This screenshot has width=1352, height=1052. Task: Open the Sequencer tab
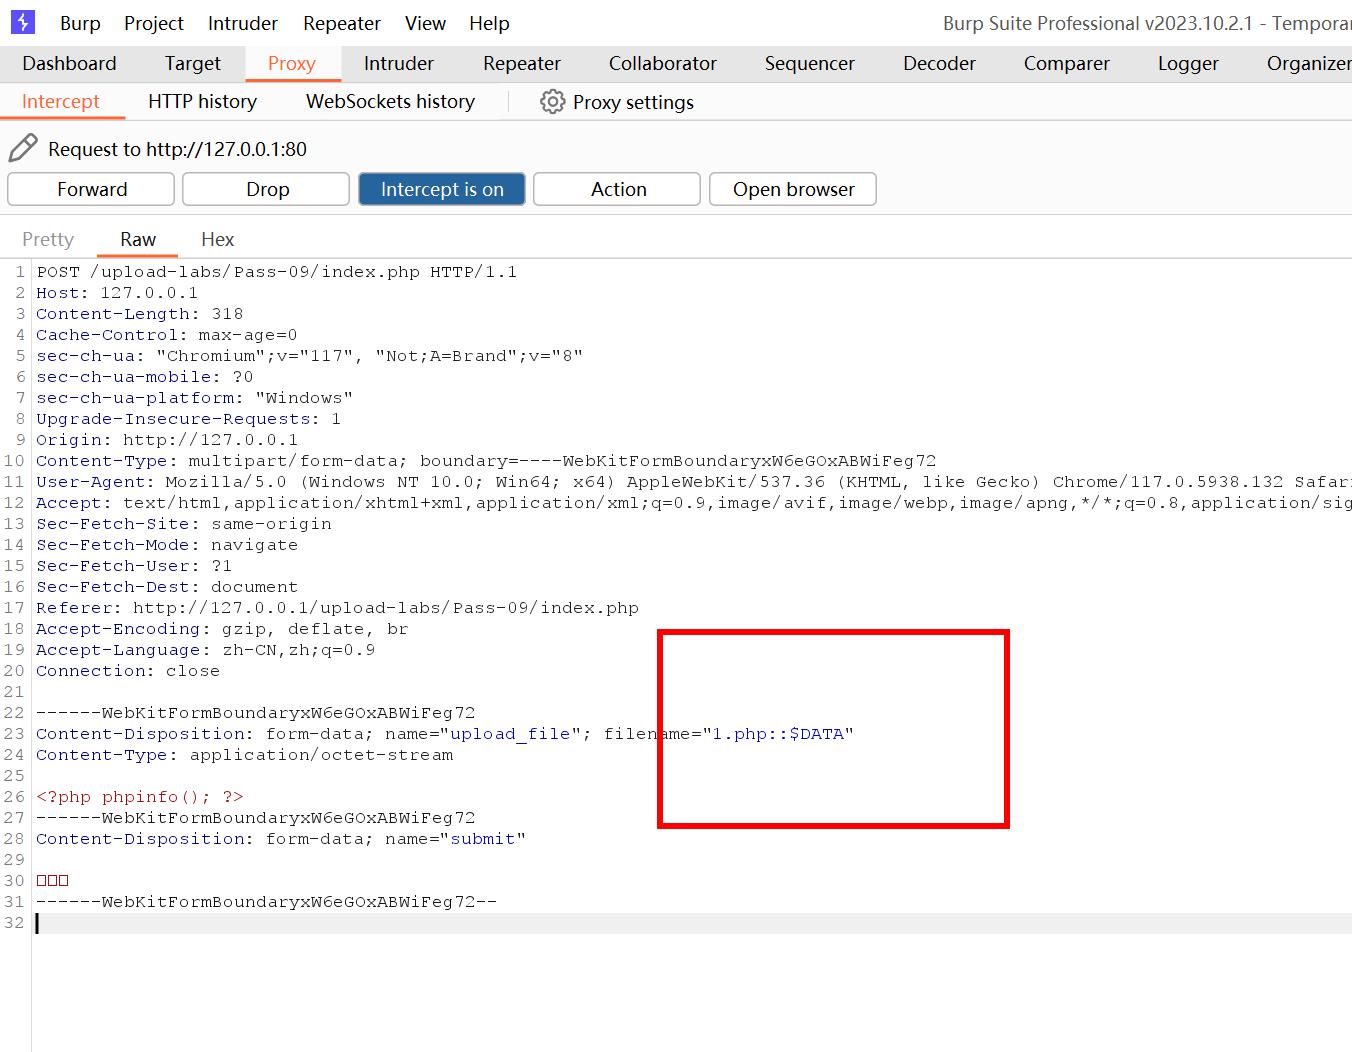810,63
